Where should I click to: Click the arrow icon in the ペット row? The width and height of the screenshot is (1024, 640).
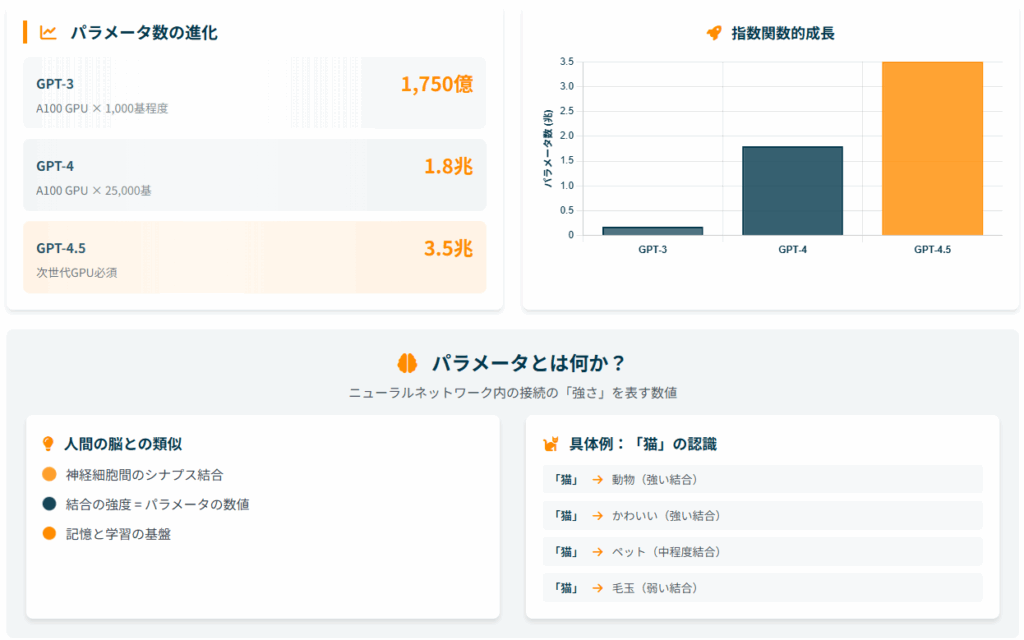(597, 552)
